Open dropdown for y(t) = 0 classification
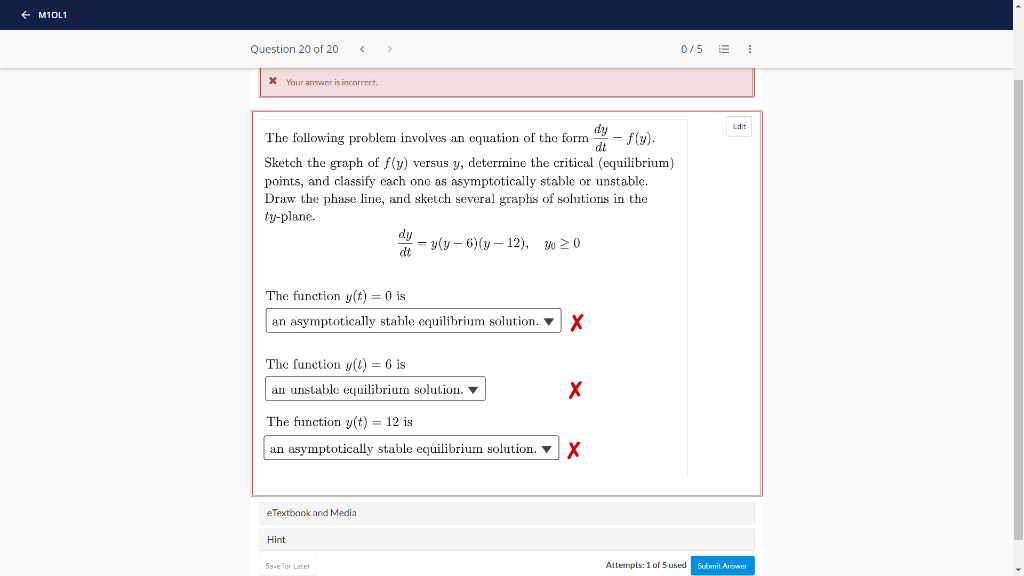This screenshot has width=1024, height=576. pos(413,321)
